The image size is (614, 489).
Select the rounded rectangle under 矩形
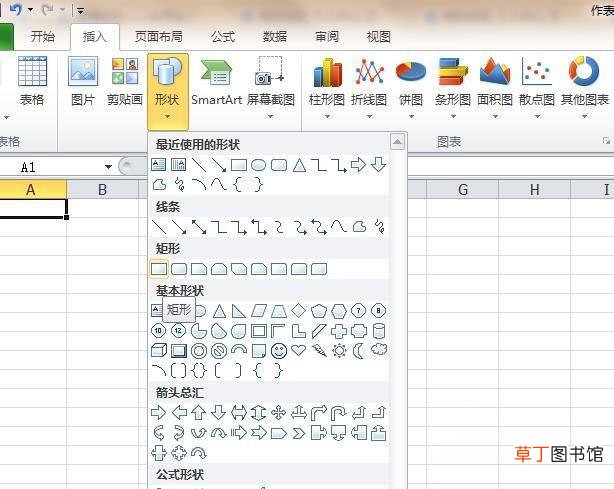179,269
